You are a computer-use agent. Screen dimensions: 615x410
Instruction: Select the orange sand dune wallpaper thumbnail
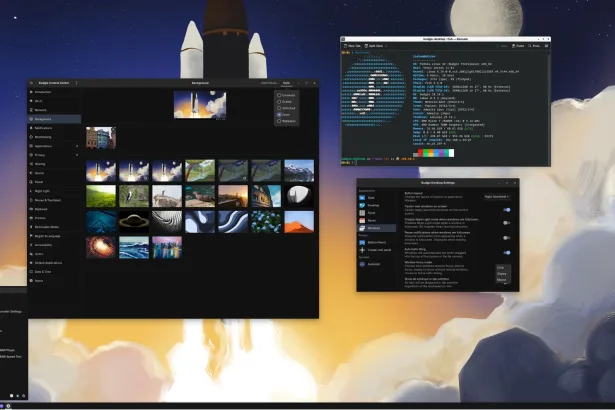point(299,221)
